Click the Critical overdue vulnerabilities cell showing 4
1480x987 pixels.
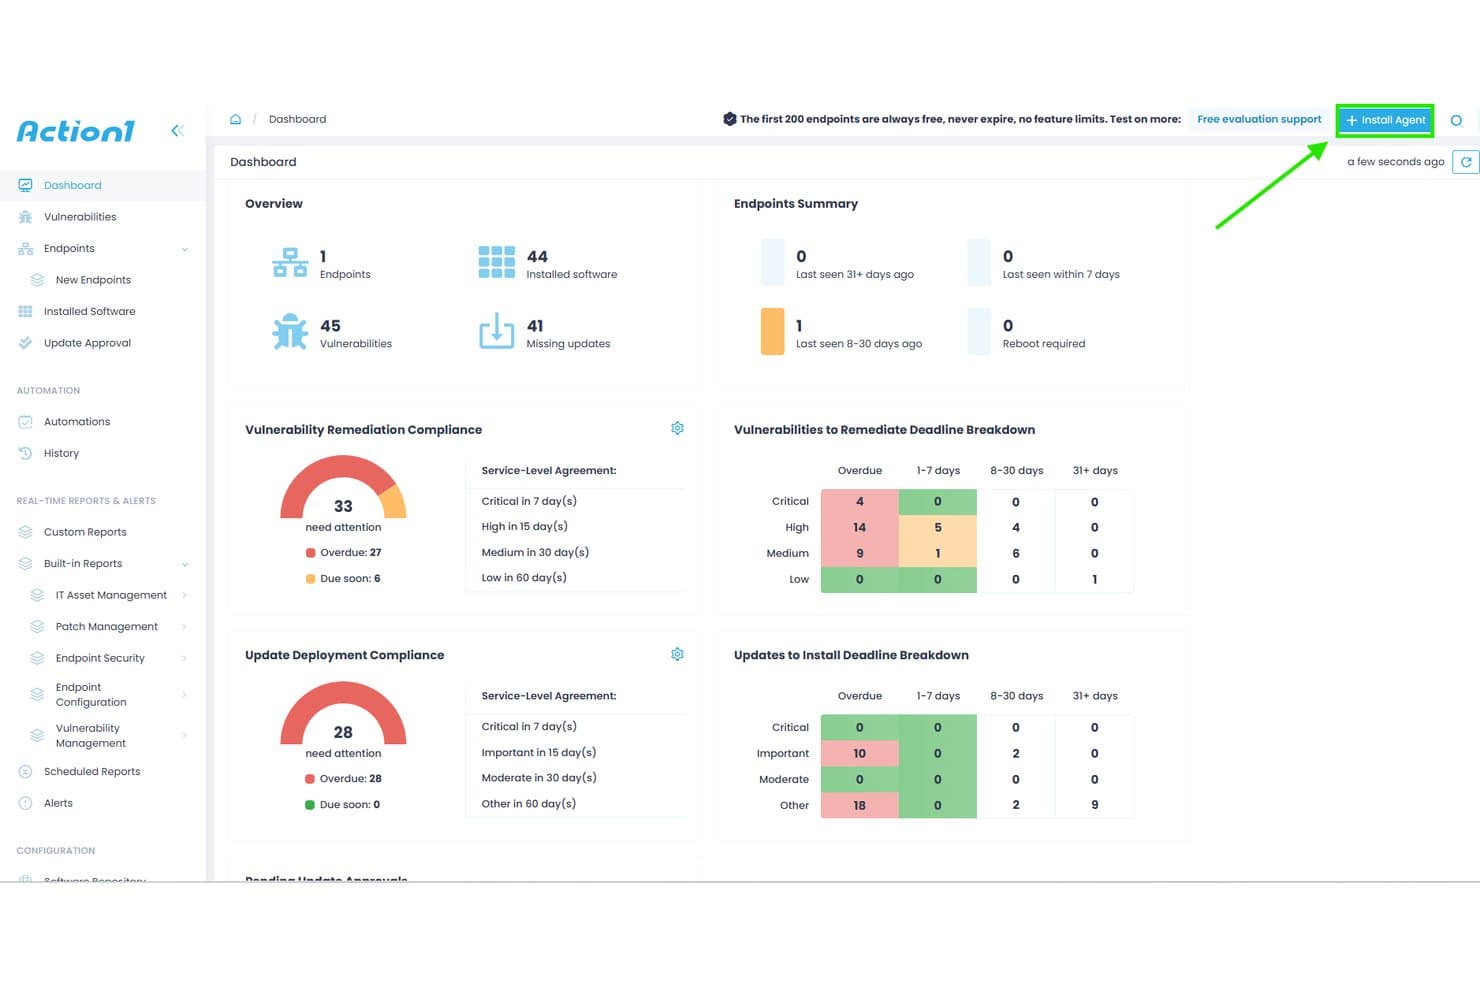pos(860,502)
